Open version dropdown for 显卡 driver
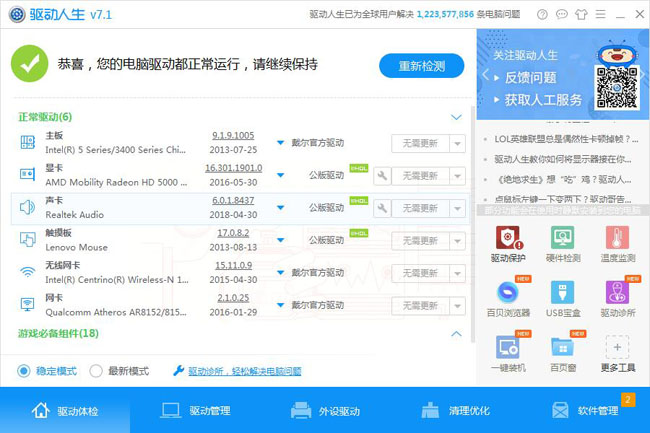650x433 pixels. coord(280,176)
